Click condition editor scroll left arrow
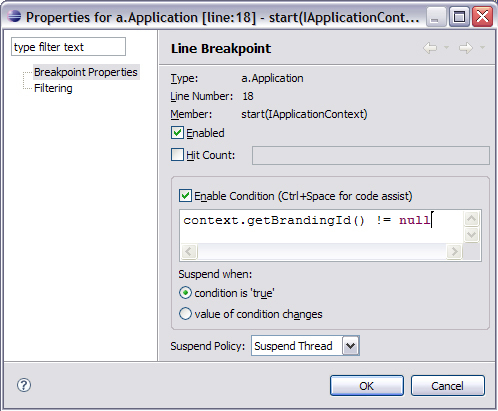The width and height of the screenshot is (498, 411). pyautogui.click(x=189, y=251)
